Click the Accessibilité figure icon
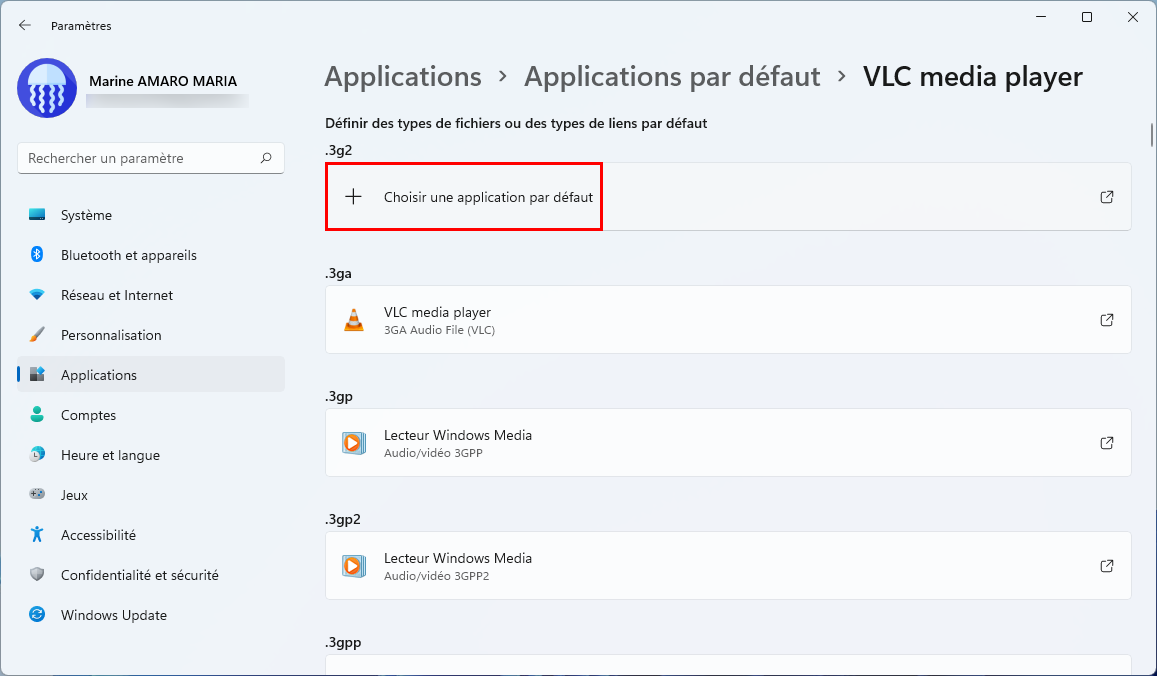Viewport: 1157px width, 676px height. 37,534
